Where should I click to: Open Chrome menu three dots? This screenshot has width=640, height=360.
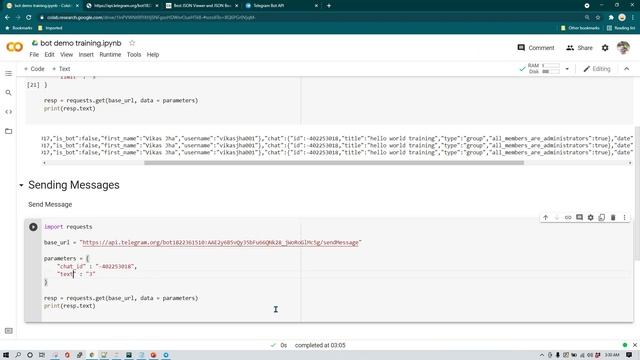pos(633,18)
